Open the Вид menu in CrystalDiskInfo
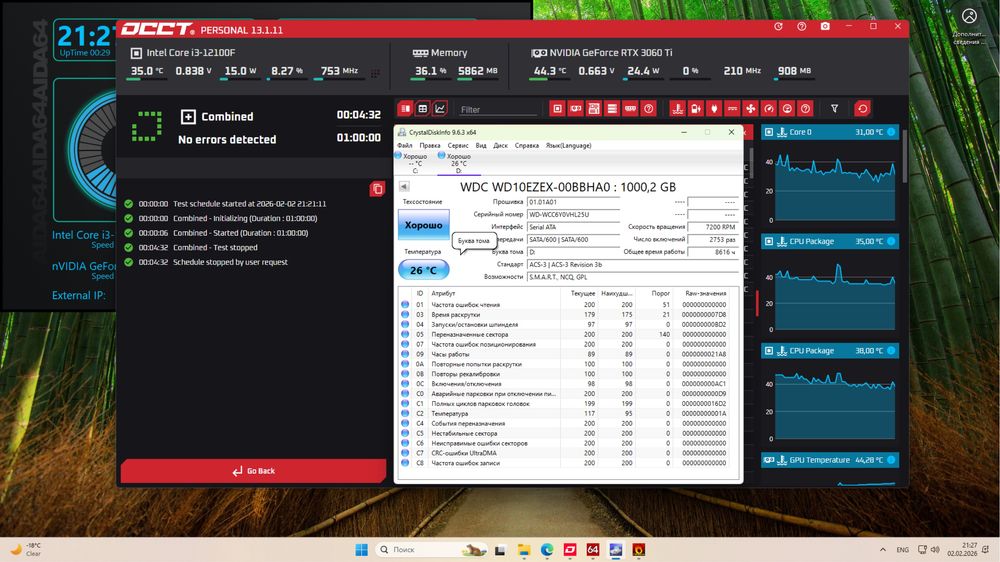 pyautogui.click(x=481, y=145)
